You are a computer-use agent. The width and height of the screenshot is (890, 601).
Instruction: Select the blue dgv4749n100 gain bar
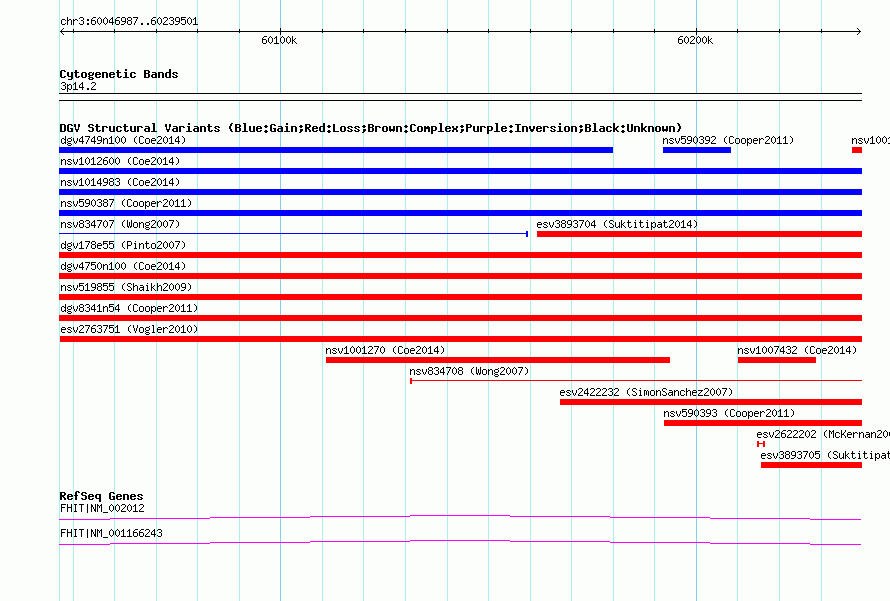[x=336, y=150]
